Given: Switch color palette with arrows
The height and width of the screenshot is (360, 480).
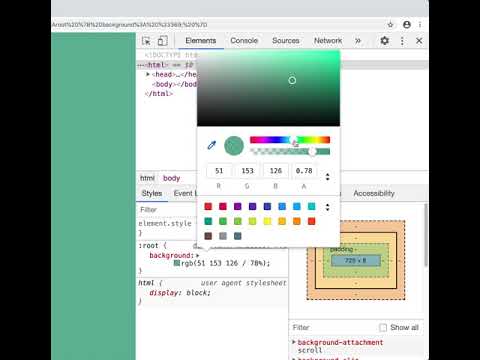Looking at the screenshot, I should click(328, 207).
